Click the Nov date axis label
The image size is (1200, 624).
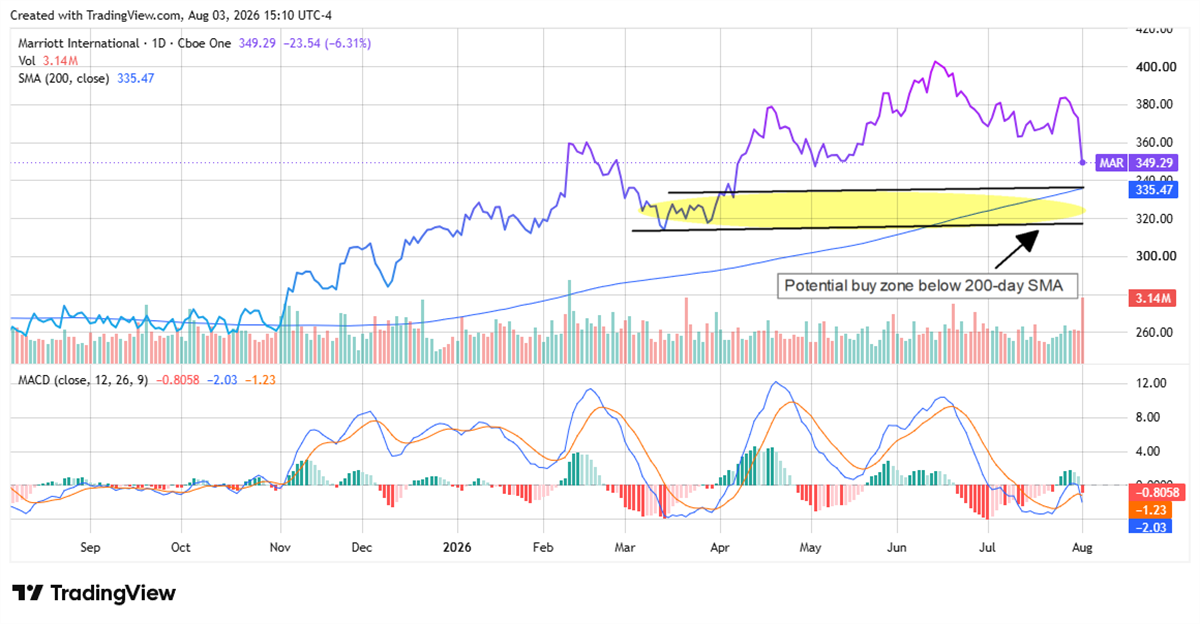pos(280,548)
